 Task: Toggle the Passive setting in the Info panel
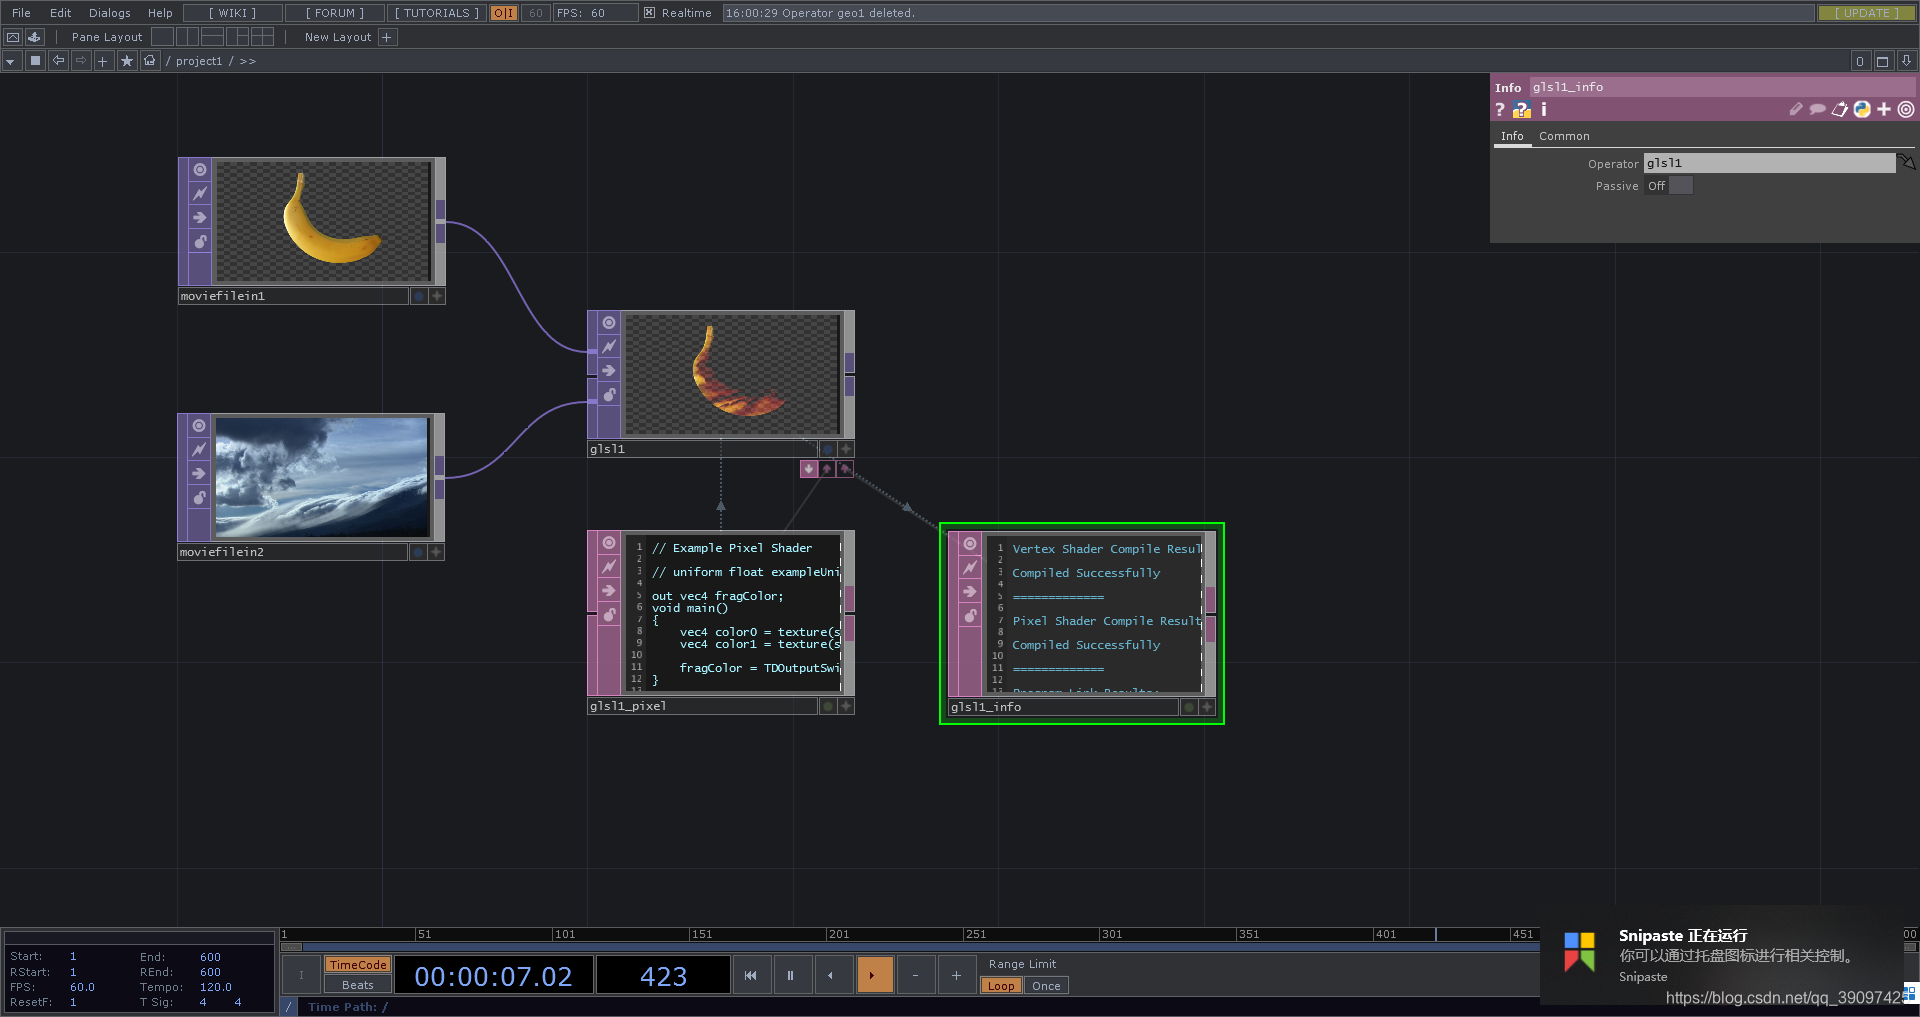[x=1680, y=186]
